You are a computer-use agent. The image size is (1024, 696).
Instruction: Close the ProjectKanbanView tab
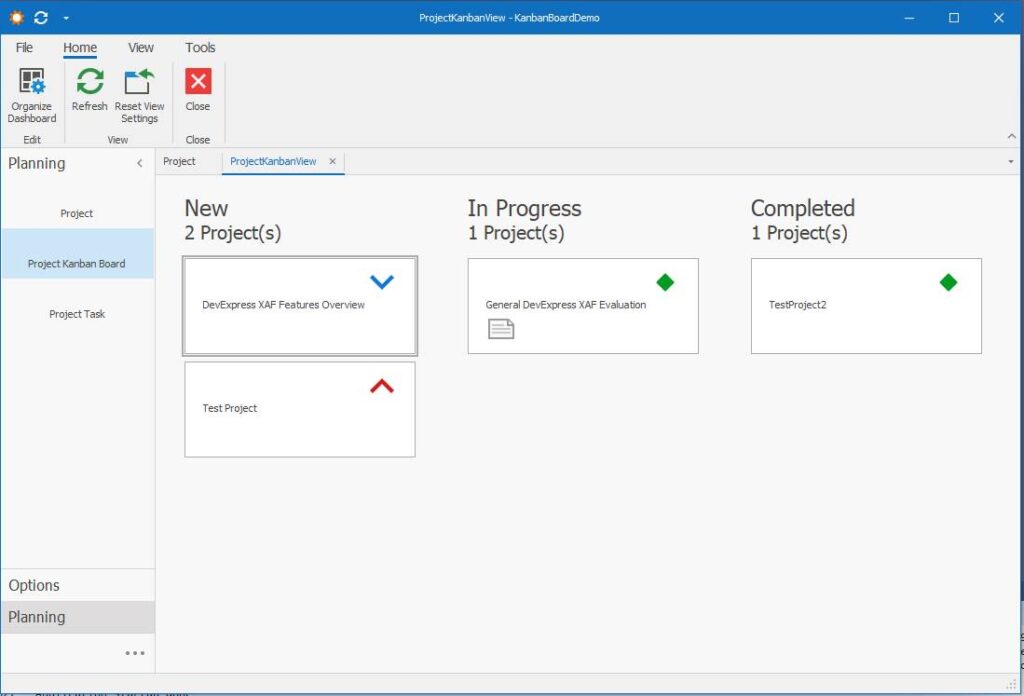click(333, 161)
